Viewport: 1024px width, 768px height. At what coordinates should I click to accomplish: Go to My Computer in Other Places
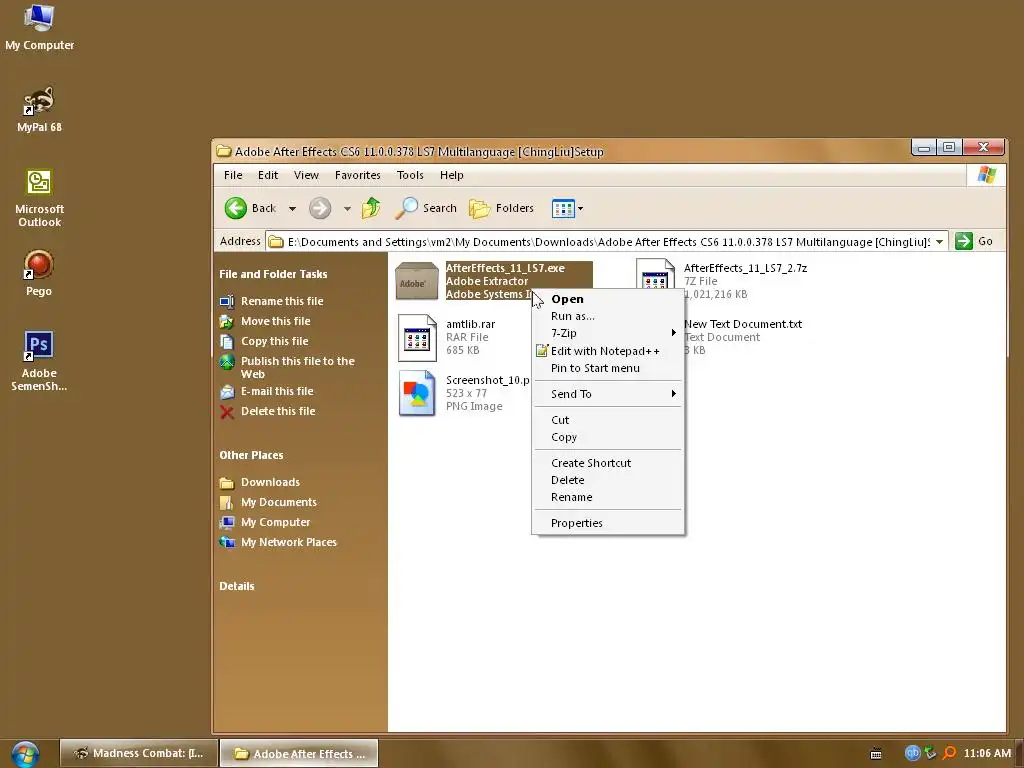click(275, 522)
